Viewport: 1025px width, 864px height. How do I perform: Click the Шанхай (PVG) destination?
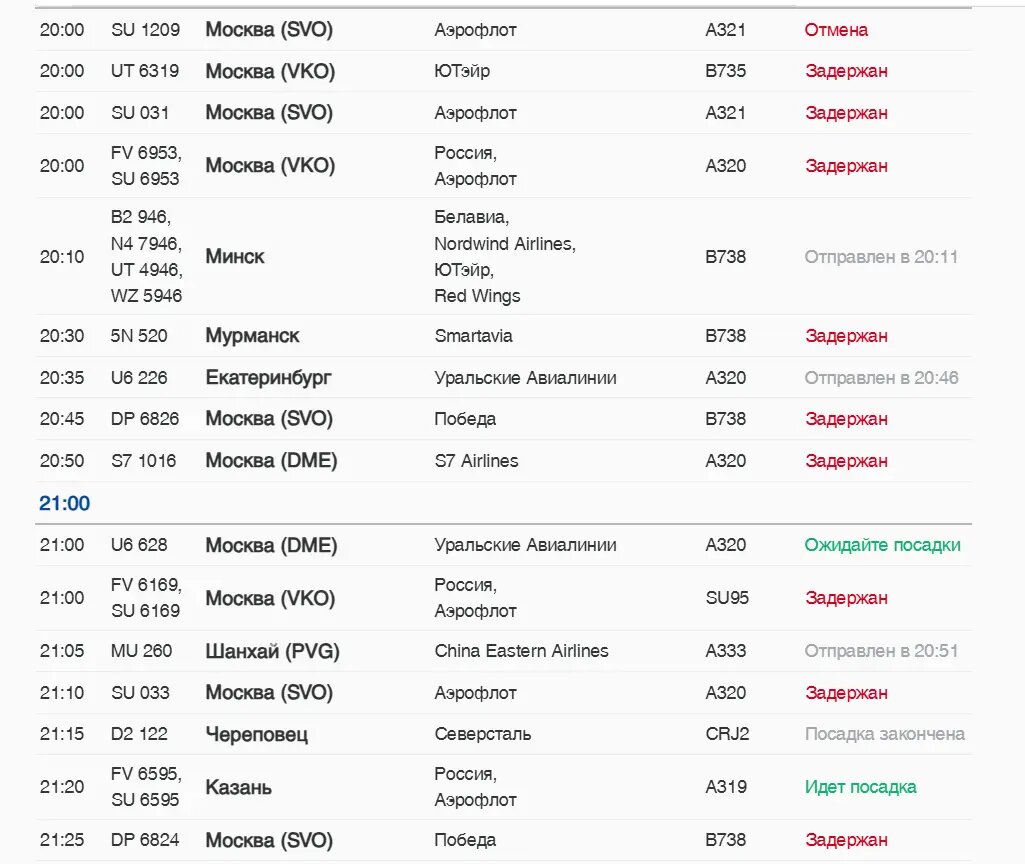point(272,651)
